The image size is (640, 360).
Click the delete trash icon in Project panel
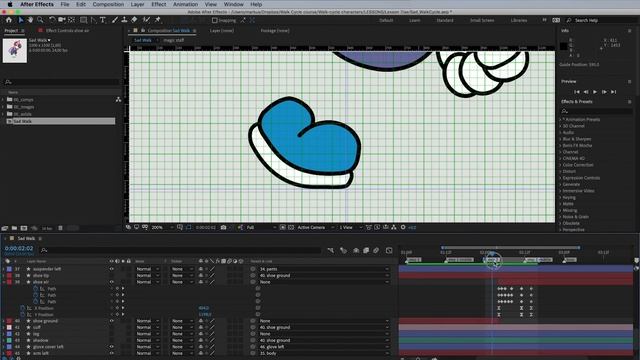(60, 228)
